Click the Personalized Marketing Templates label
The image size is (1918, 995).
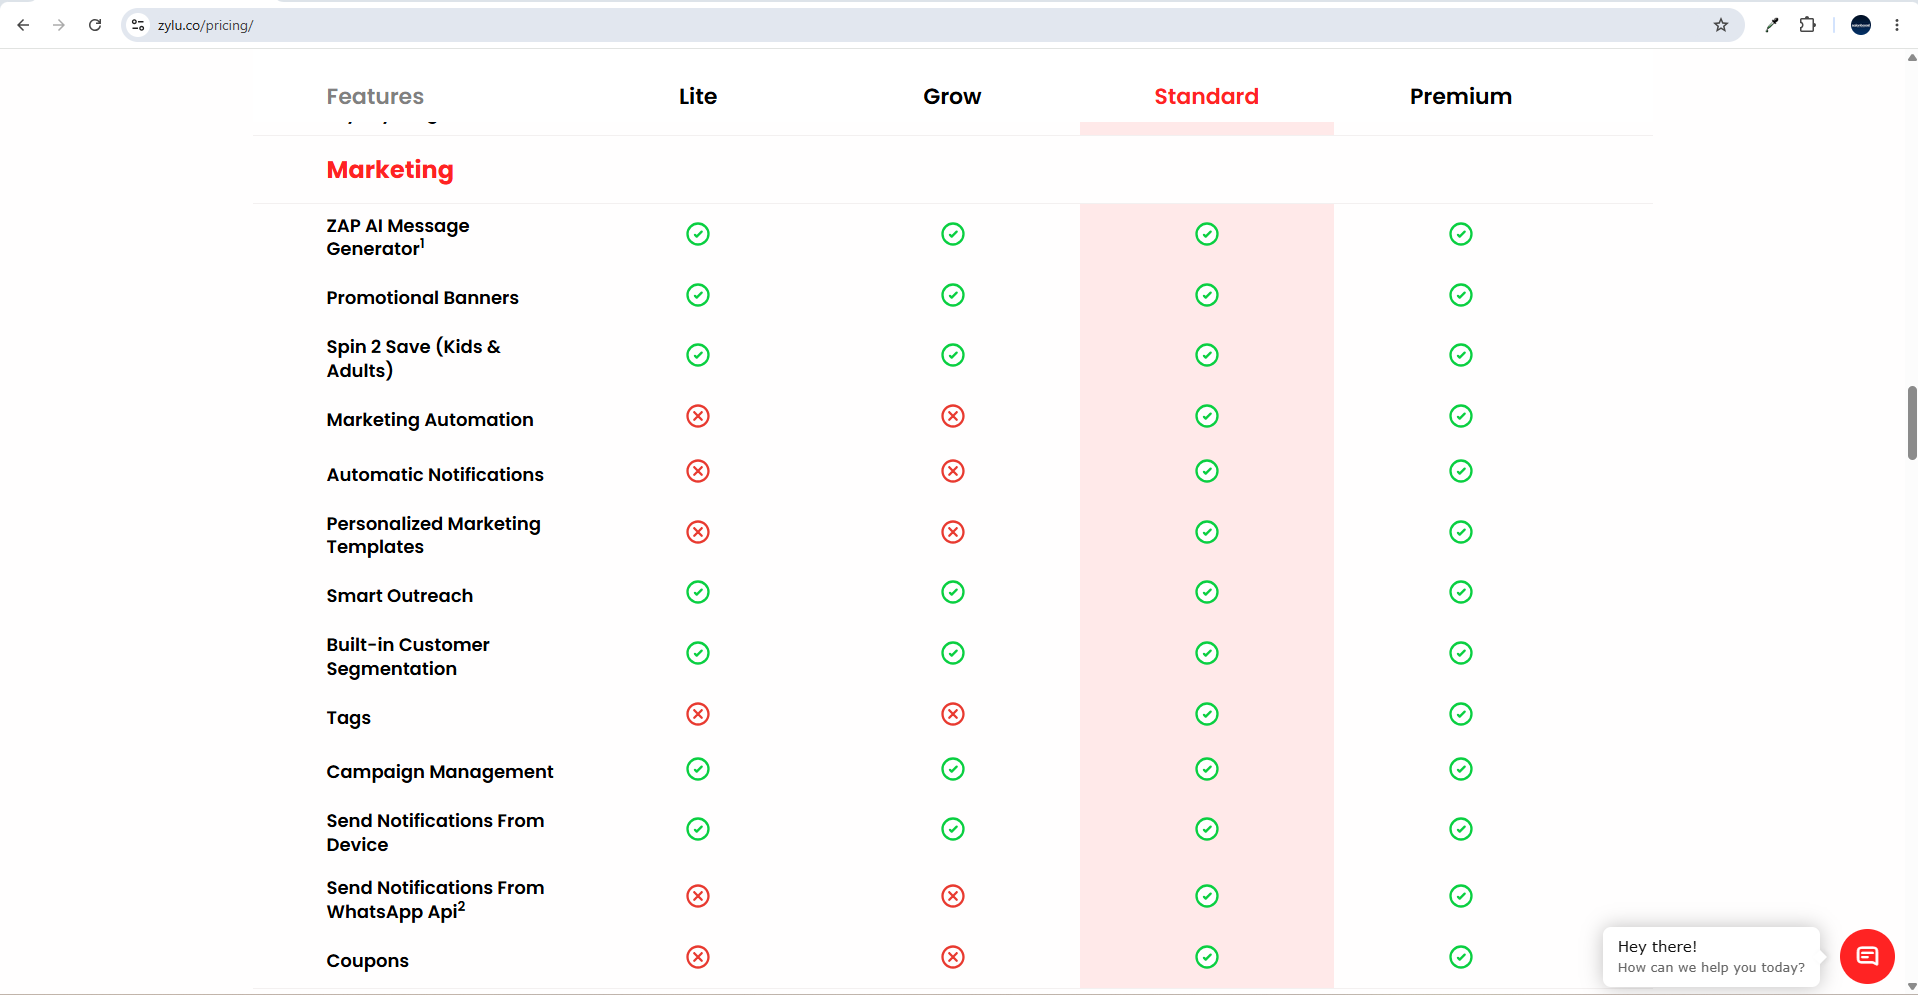[x=433, y=535]
